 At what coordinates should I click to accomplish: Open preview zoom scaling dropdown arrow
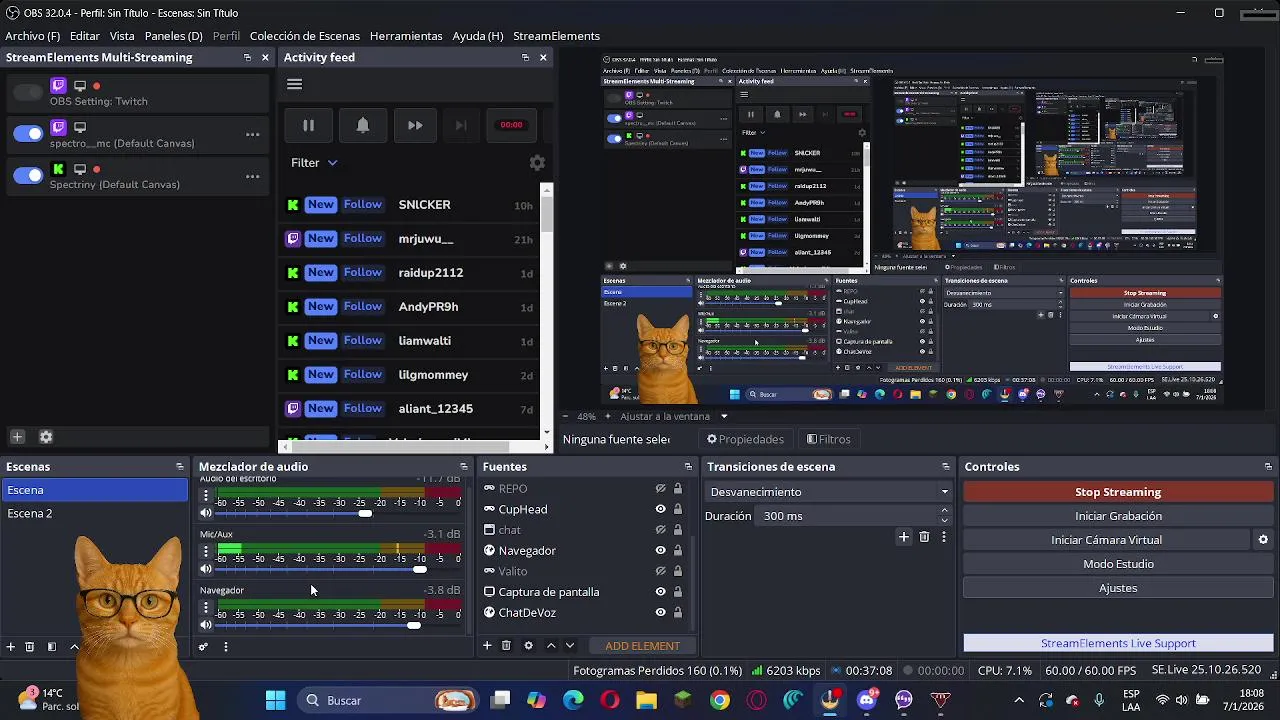click(x=724, y=416)
